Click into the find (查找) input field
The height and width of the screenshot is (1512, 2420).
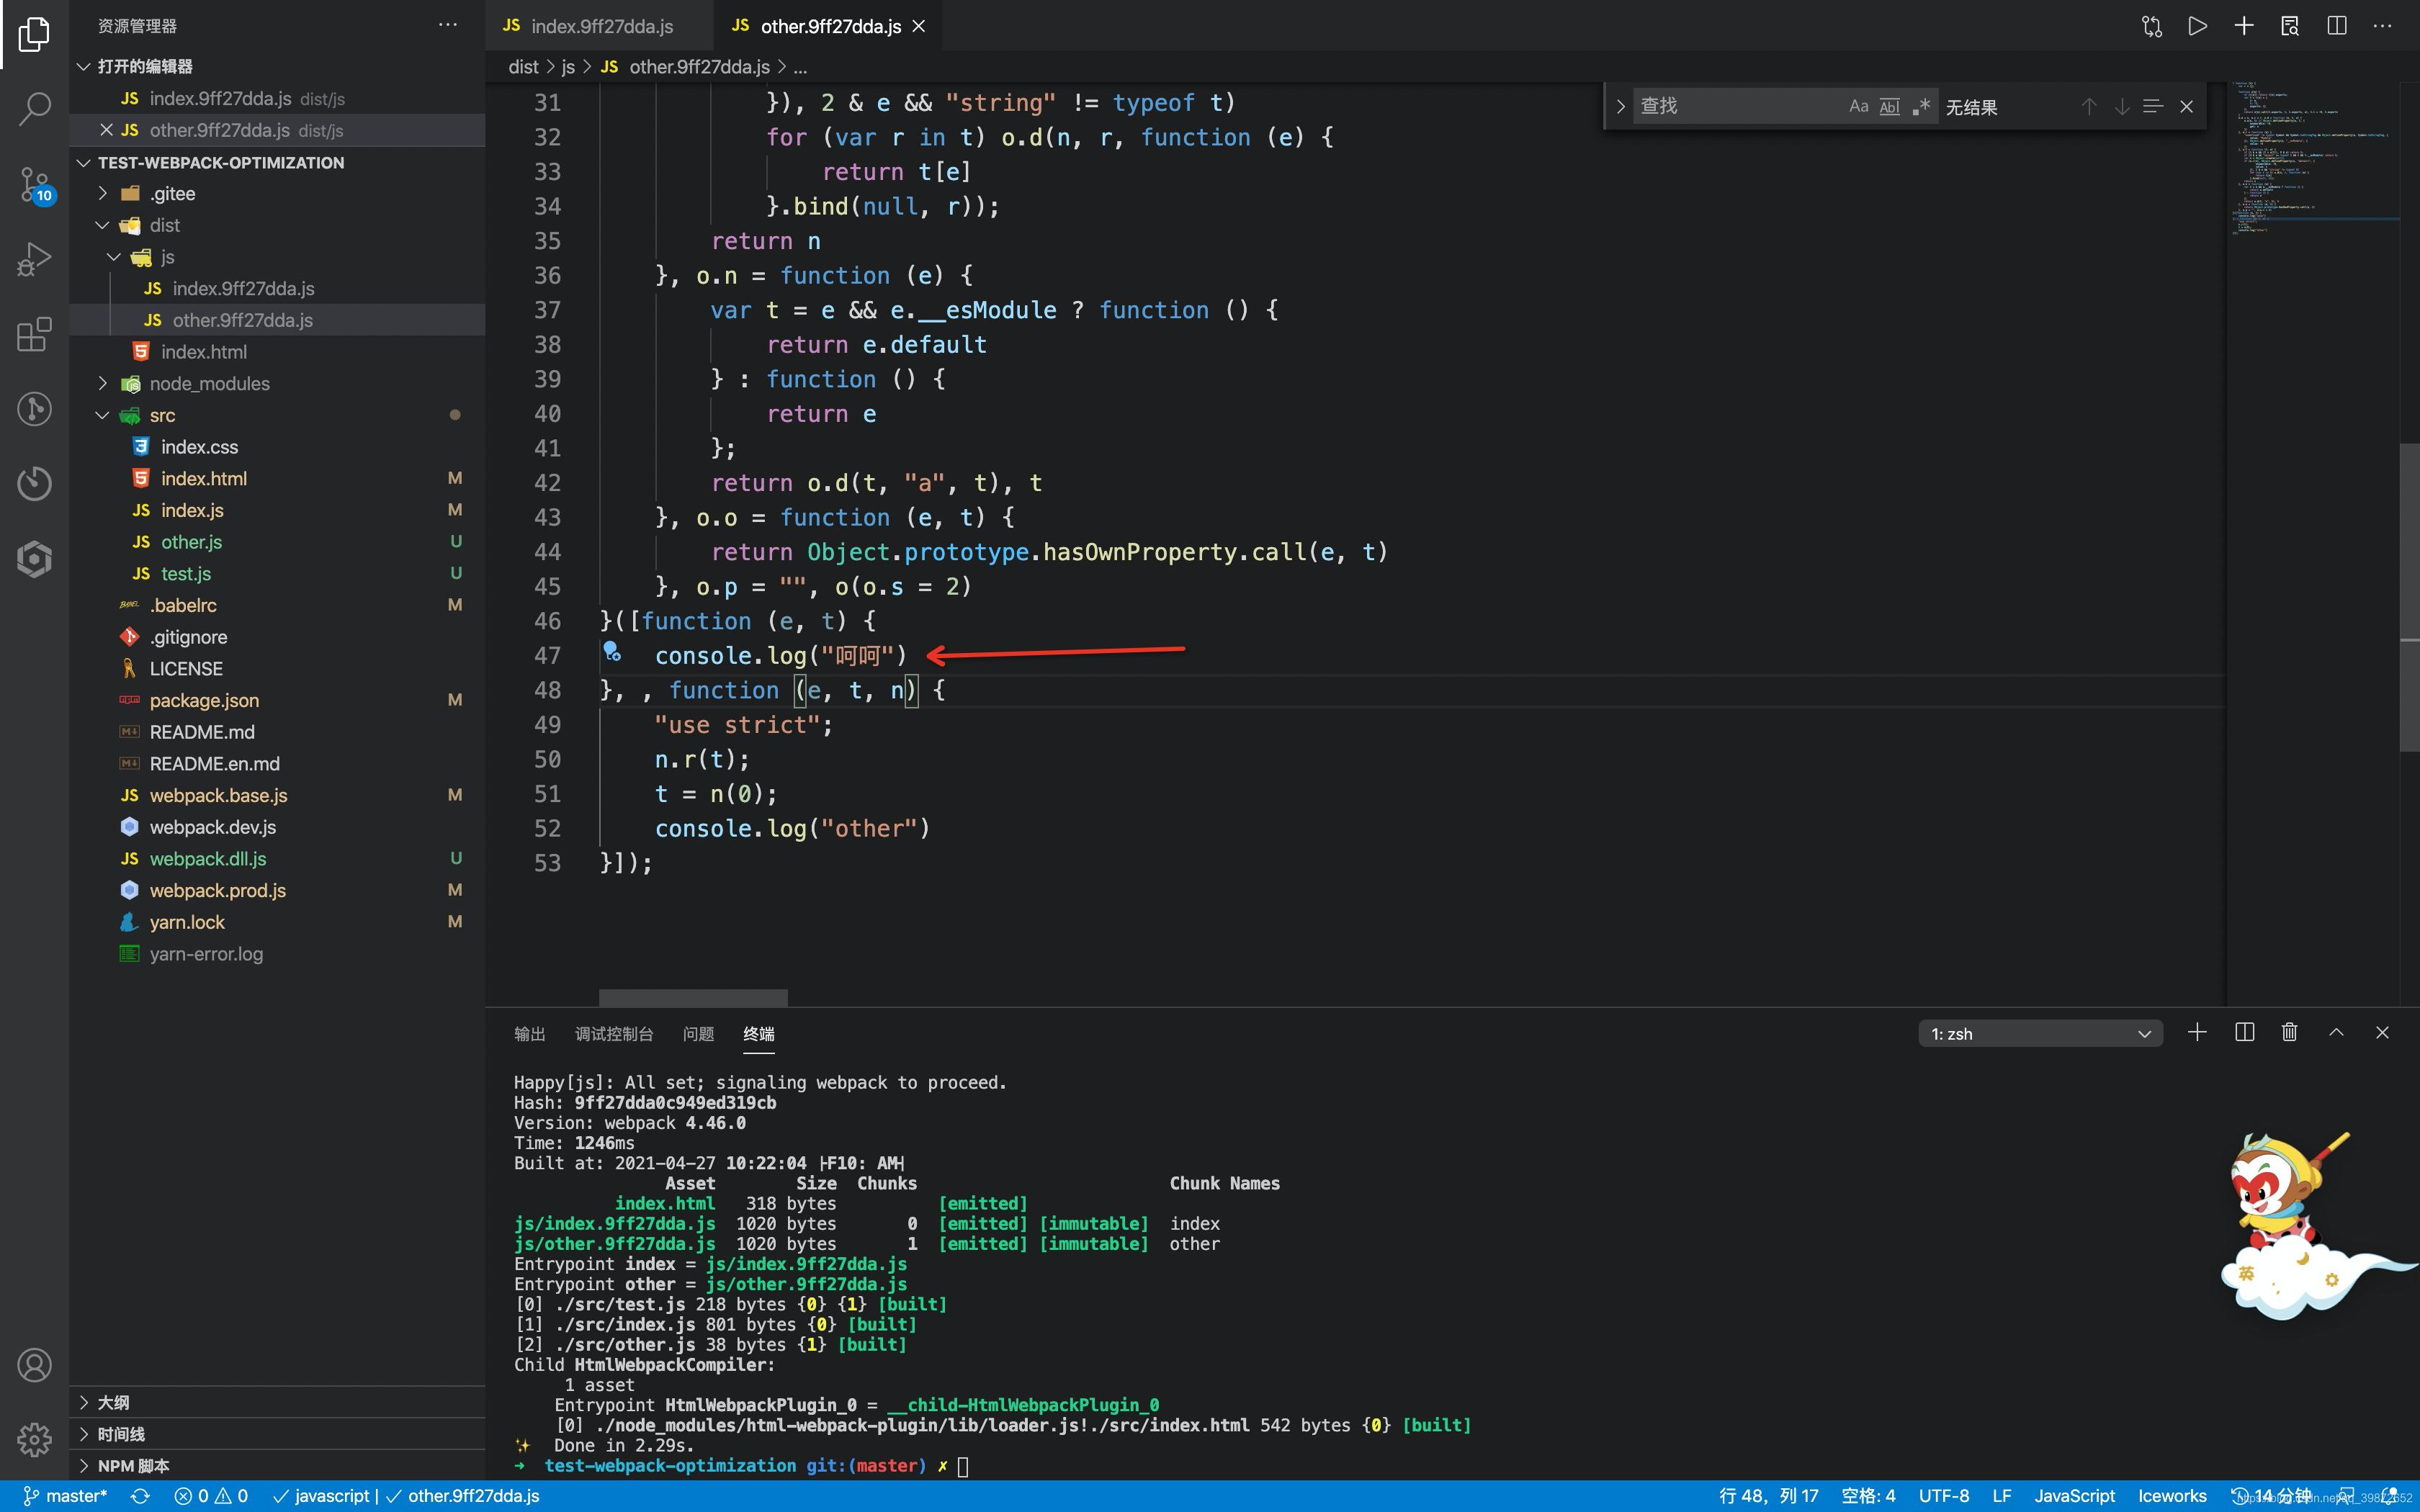pos(1740,106)
